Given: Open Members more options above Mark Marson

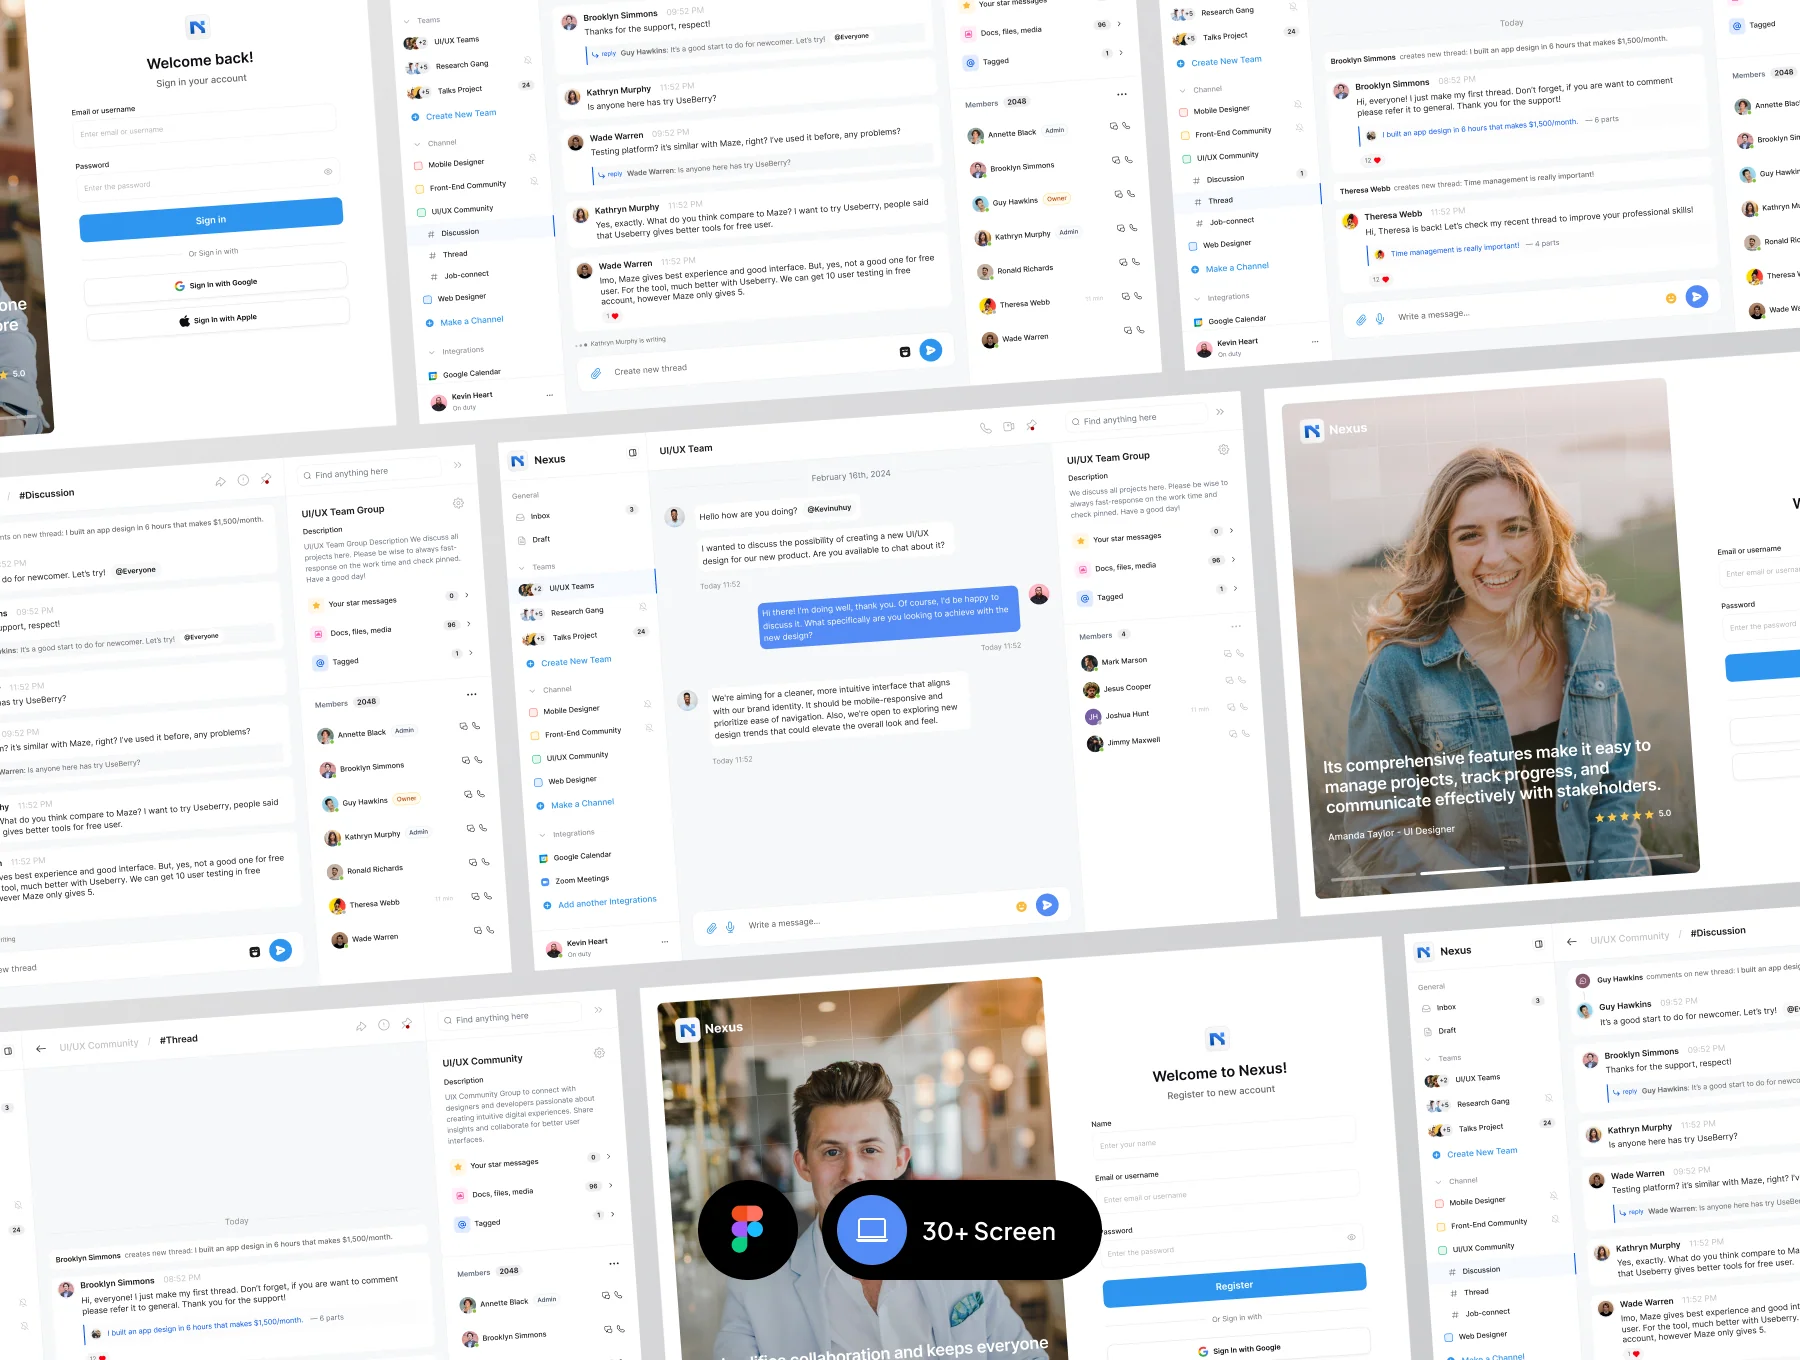Looking at the screenshot, I should (1236, 627).
